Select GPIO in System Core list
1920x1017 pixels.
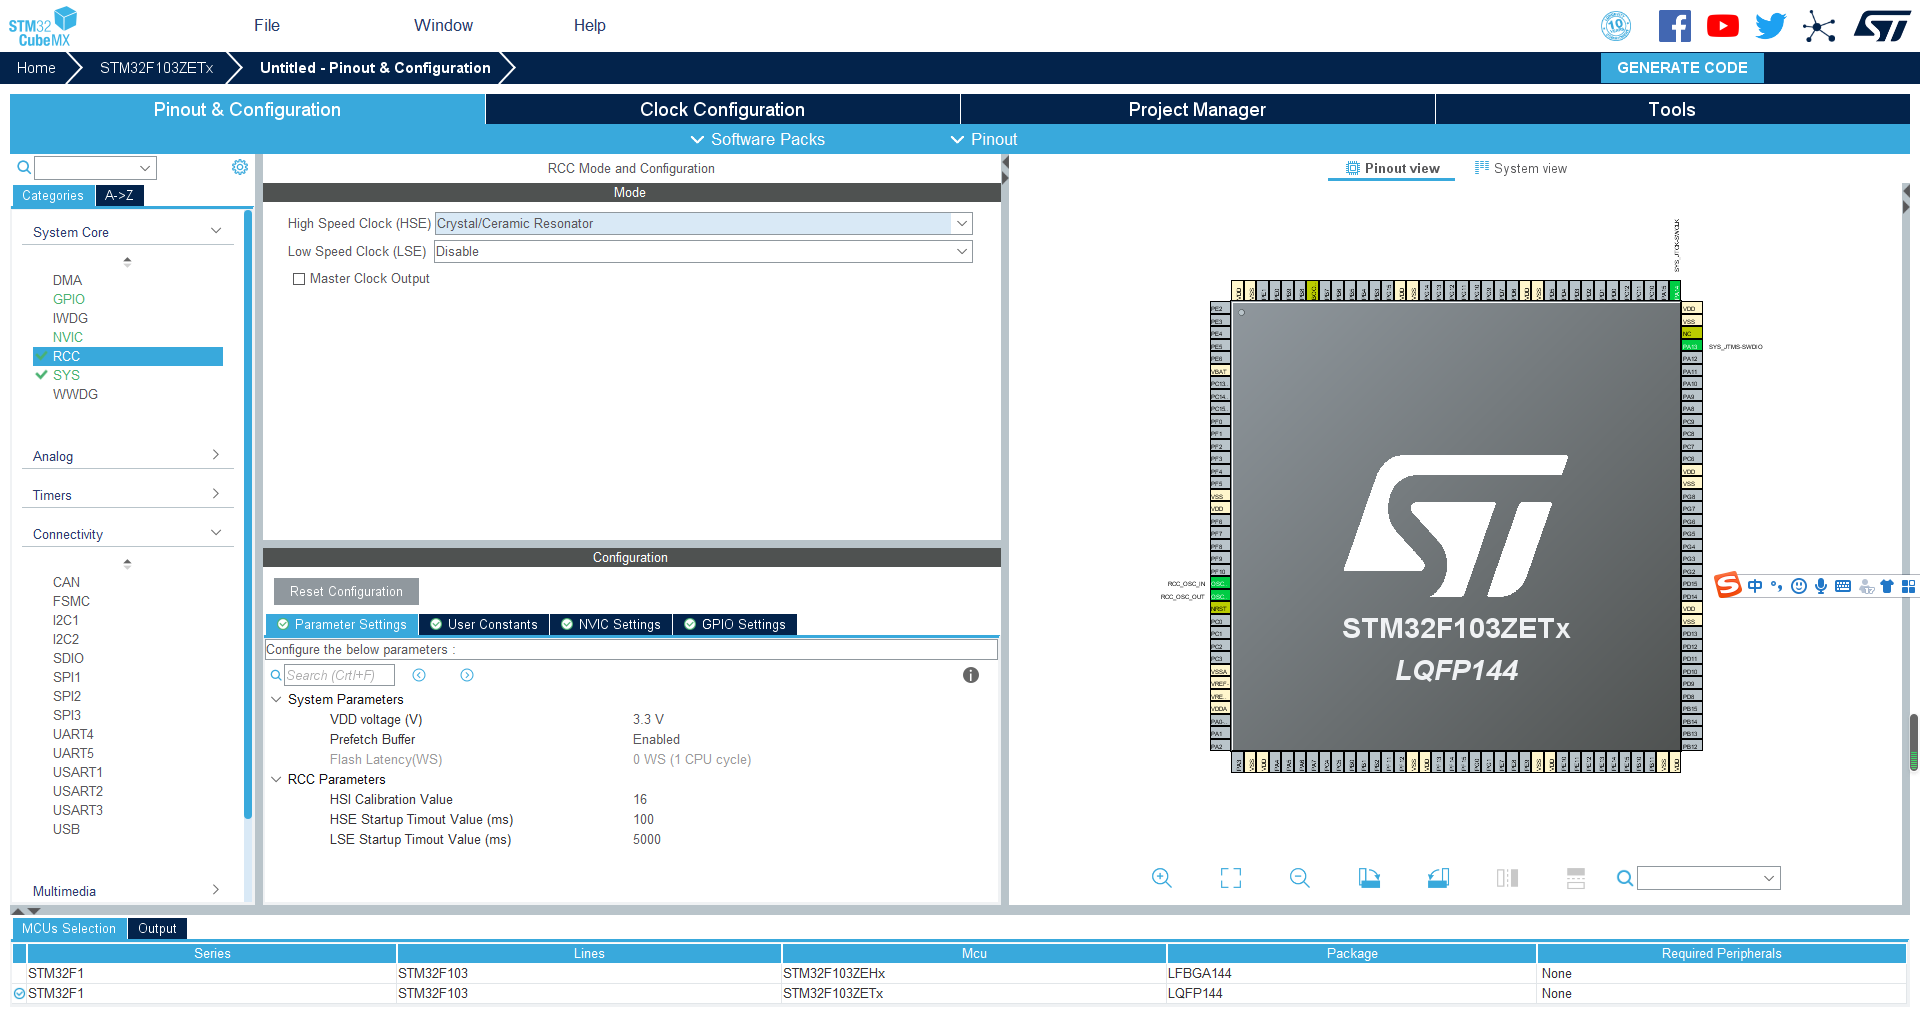(x=69, y=299)
